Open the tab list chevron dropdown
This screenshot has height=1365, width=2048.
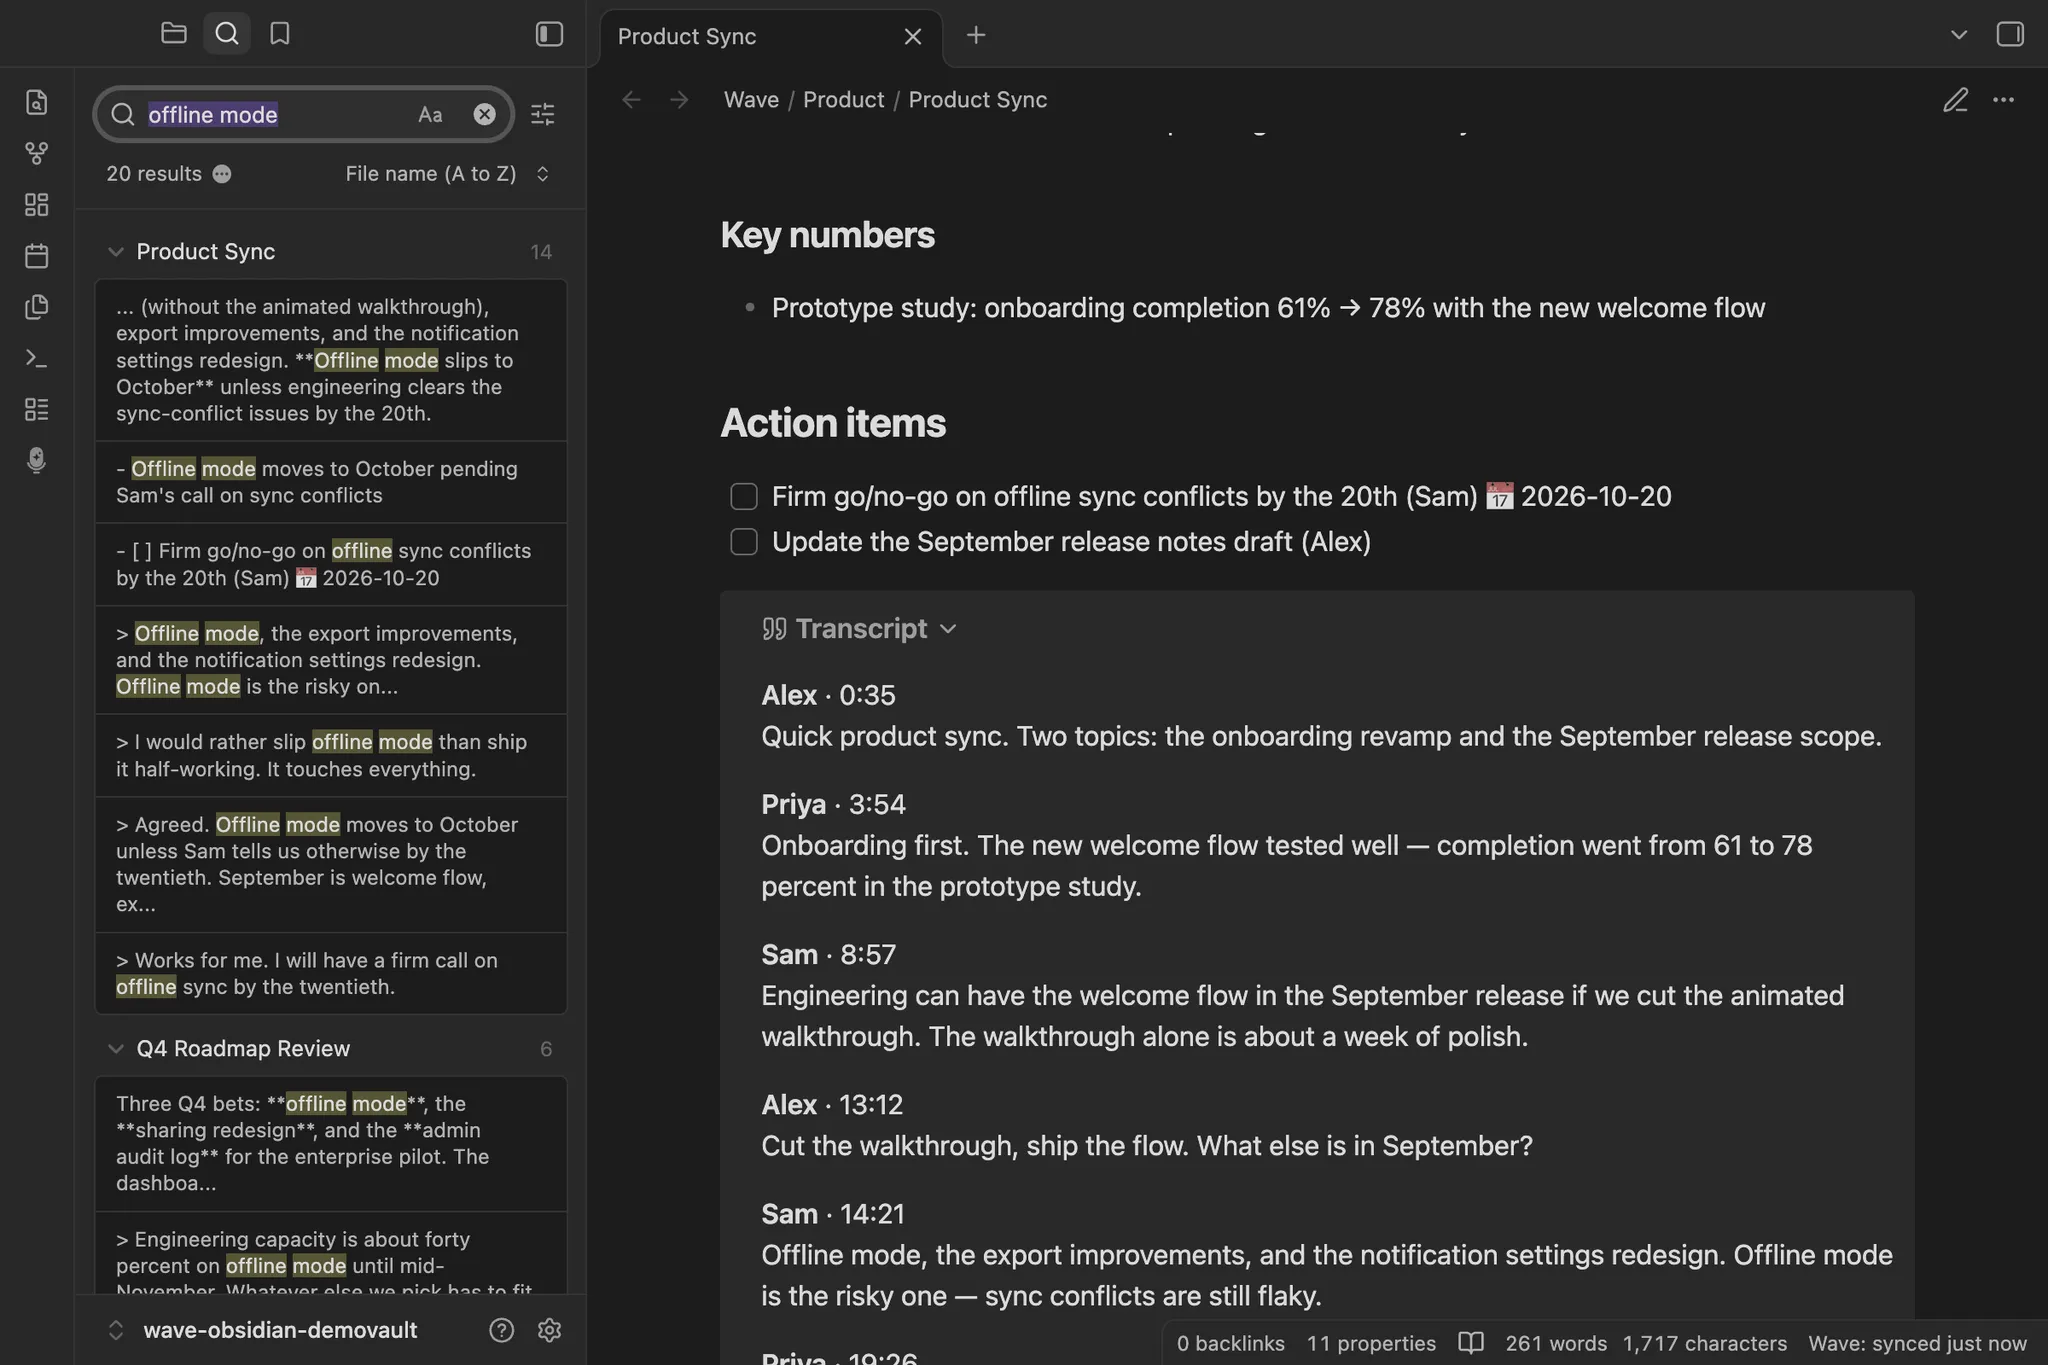pos(1959,35)
